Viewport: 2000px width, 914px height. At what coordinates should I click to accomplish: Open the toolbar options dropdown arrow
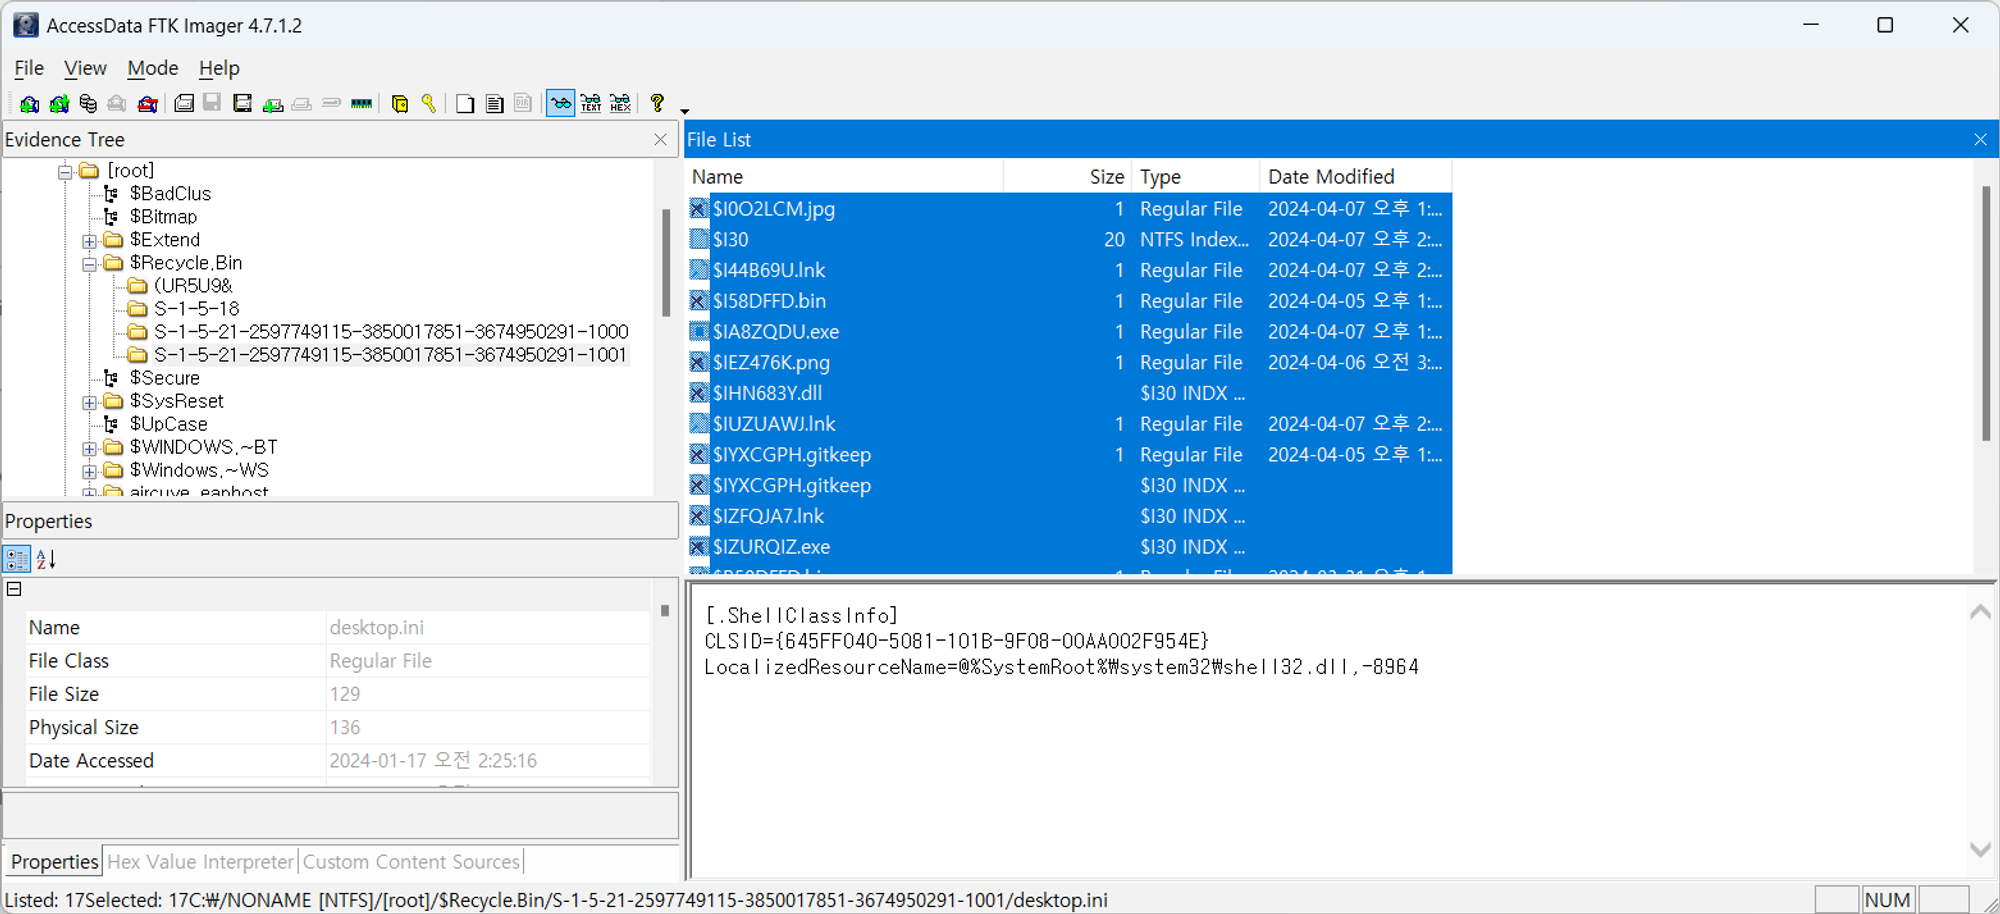685,110
